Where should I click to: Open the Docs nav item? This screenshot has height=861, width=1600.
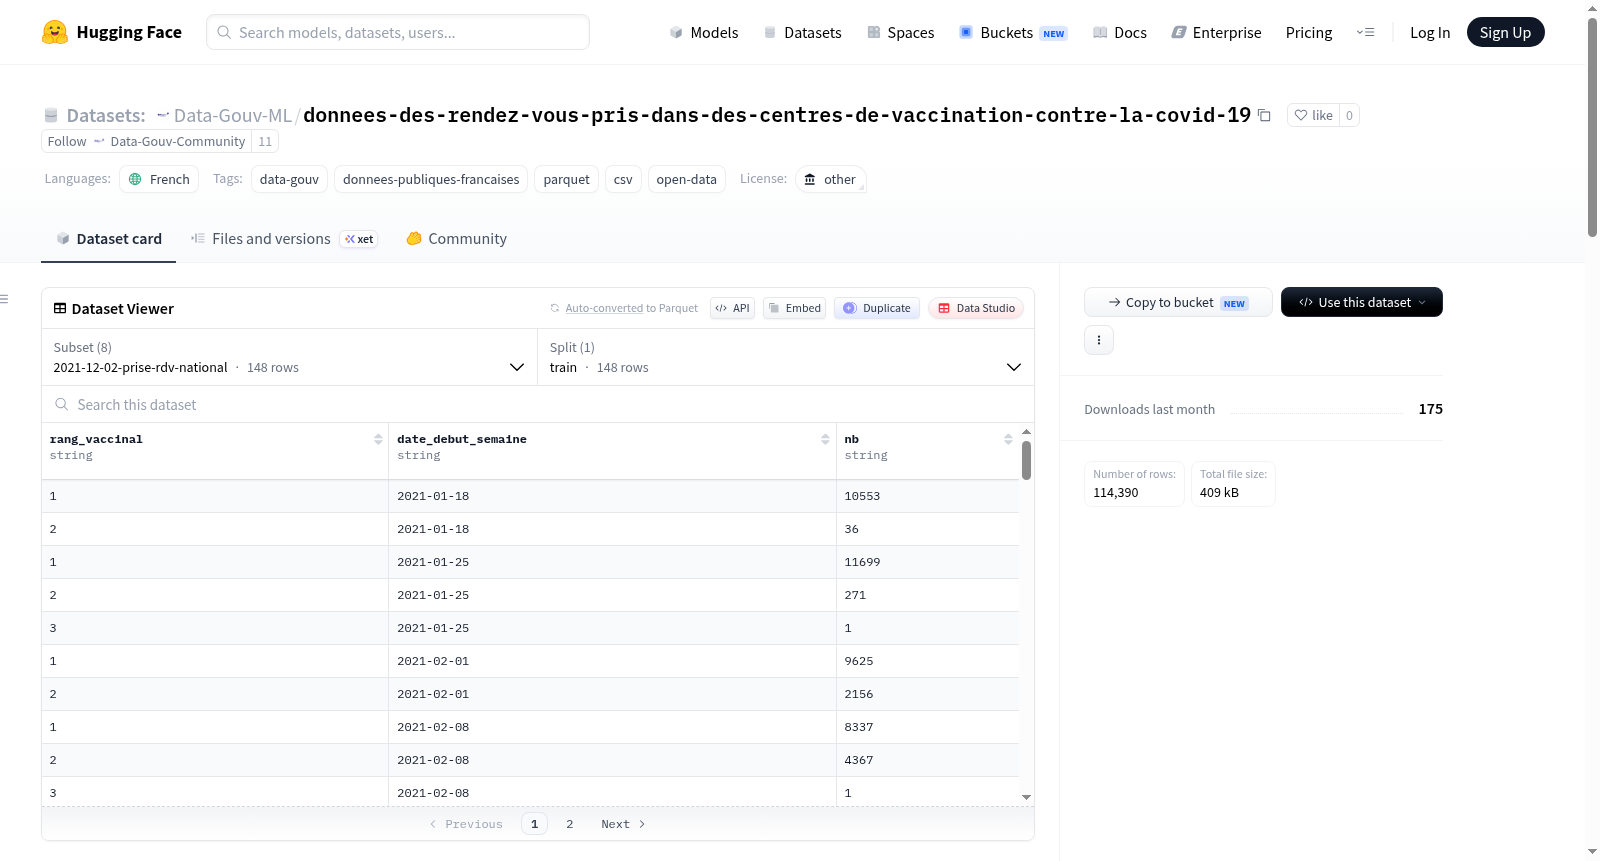[x=1120, y=32]
